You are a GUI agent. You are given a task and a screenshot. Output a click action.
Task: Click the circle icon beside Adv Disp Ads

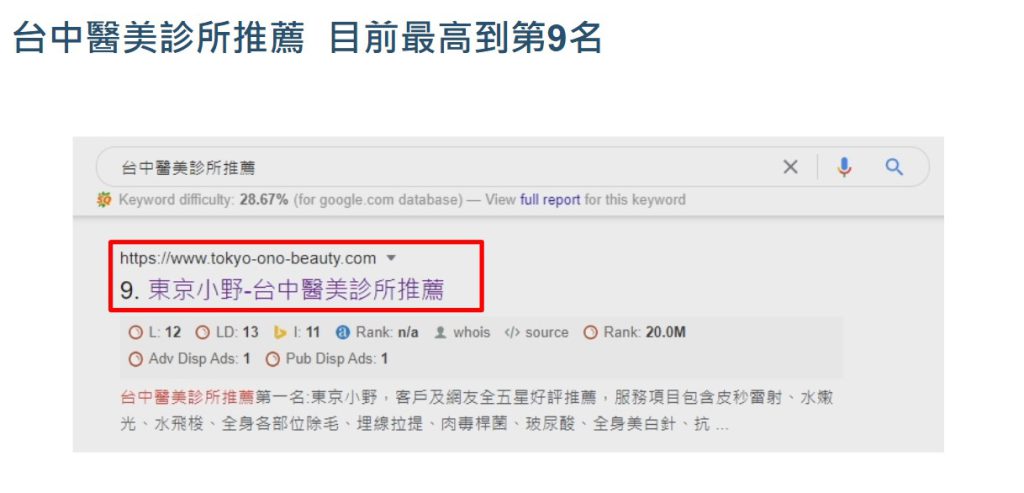tap(135, 358)
